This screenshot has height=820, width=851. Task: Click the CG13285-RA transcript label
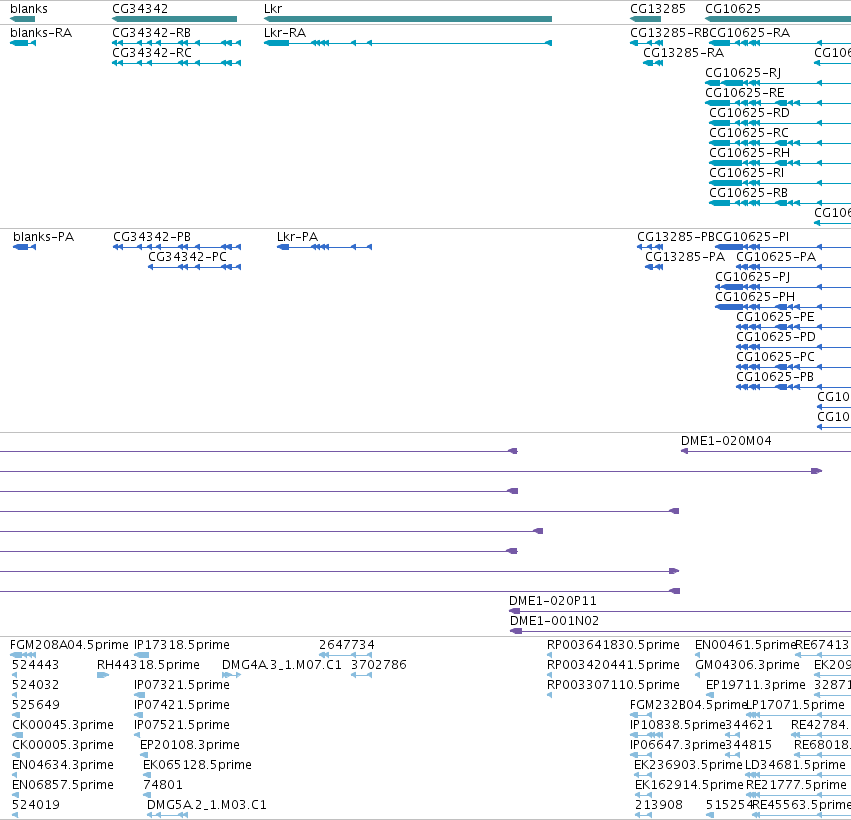point(683,53)
